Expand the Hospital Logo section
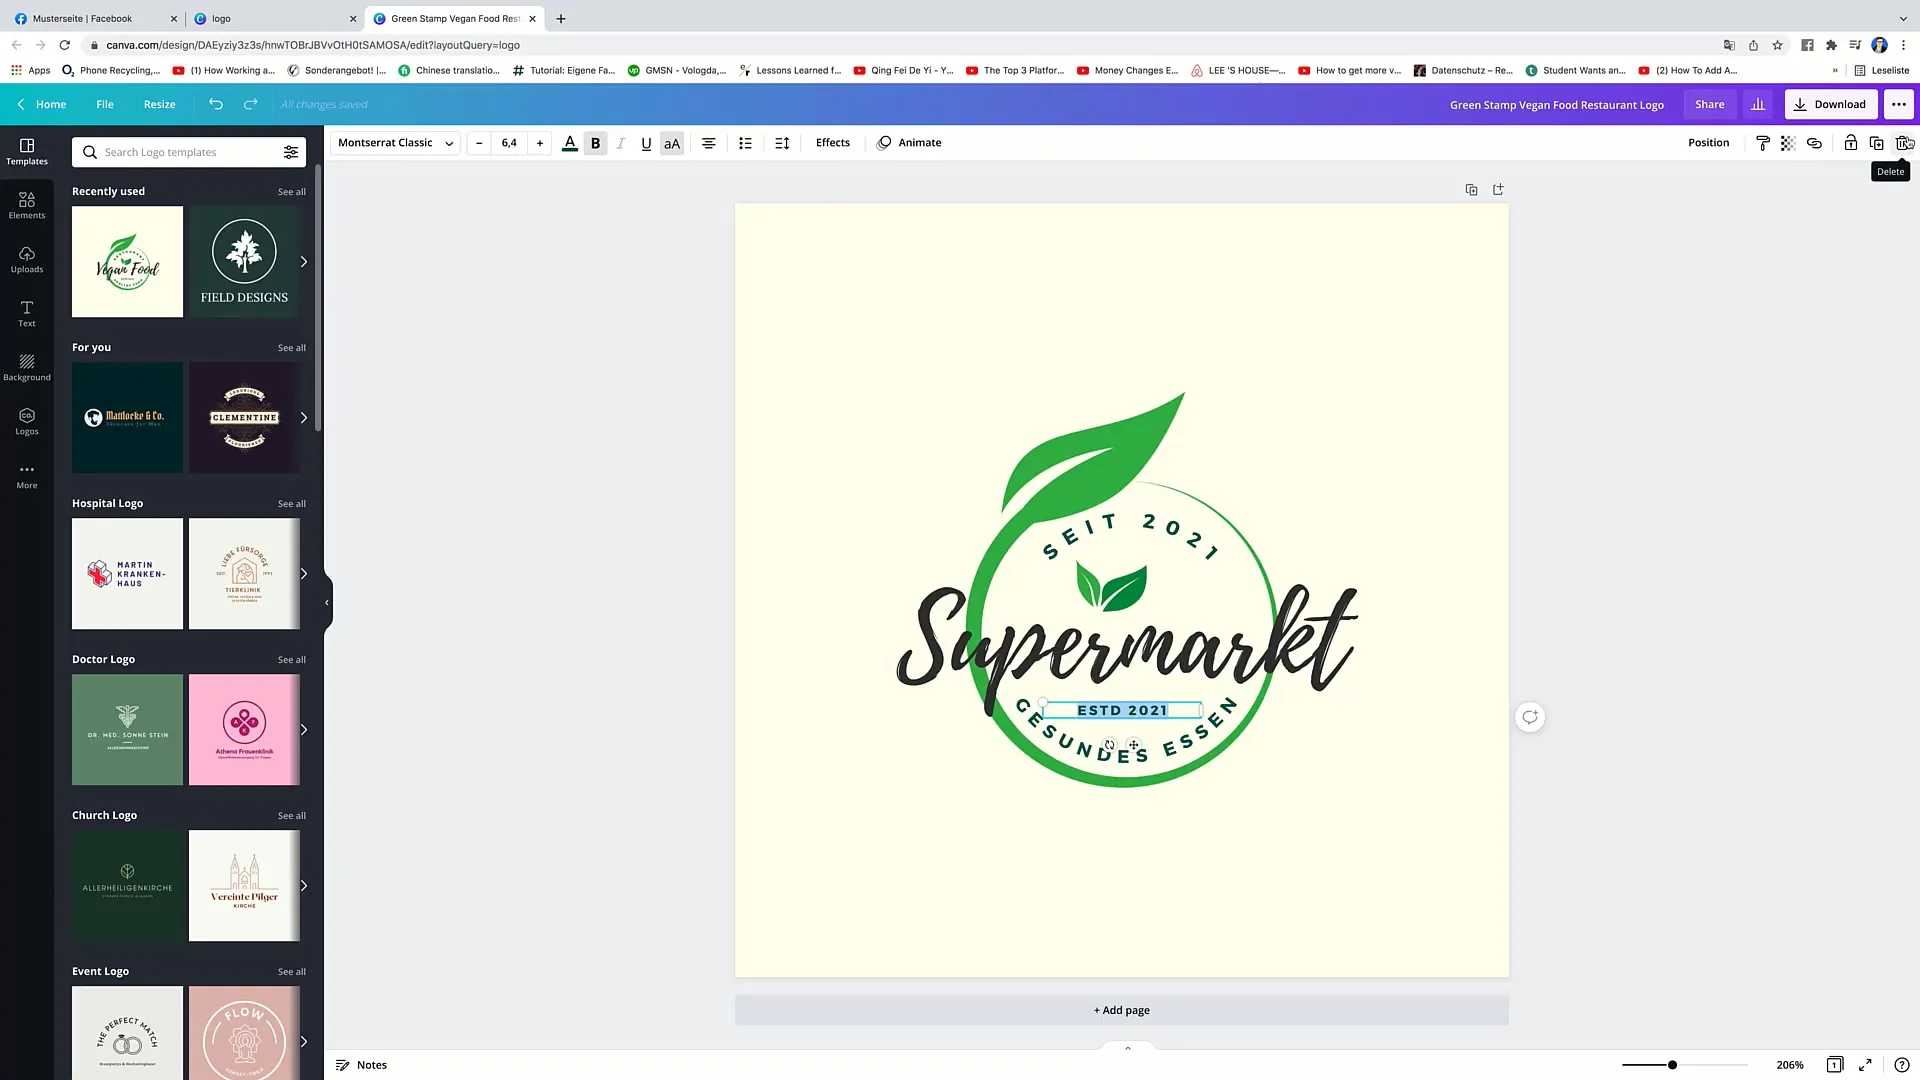 click(x=291, y=502)
